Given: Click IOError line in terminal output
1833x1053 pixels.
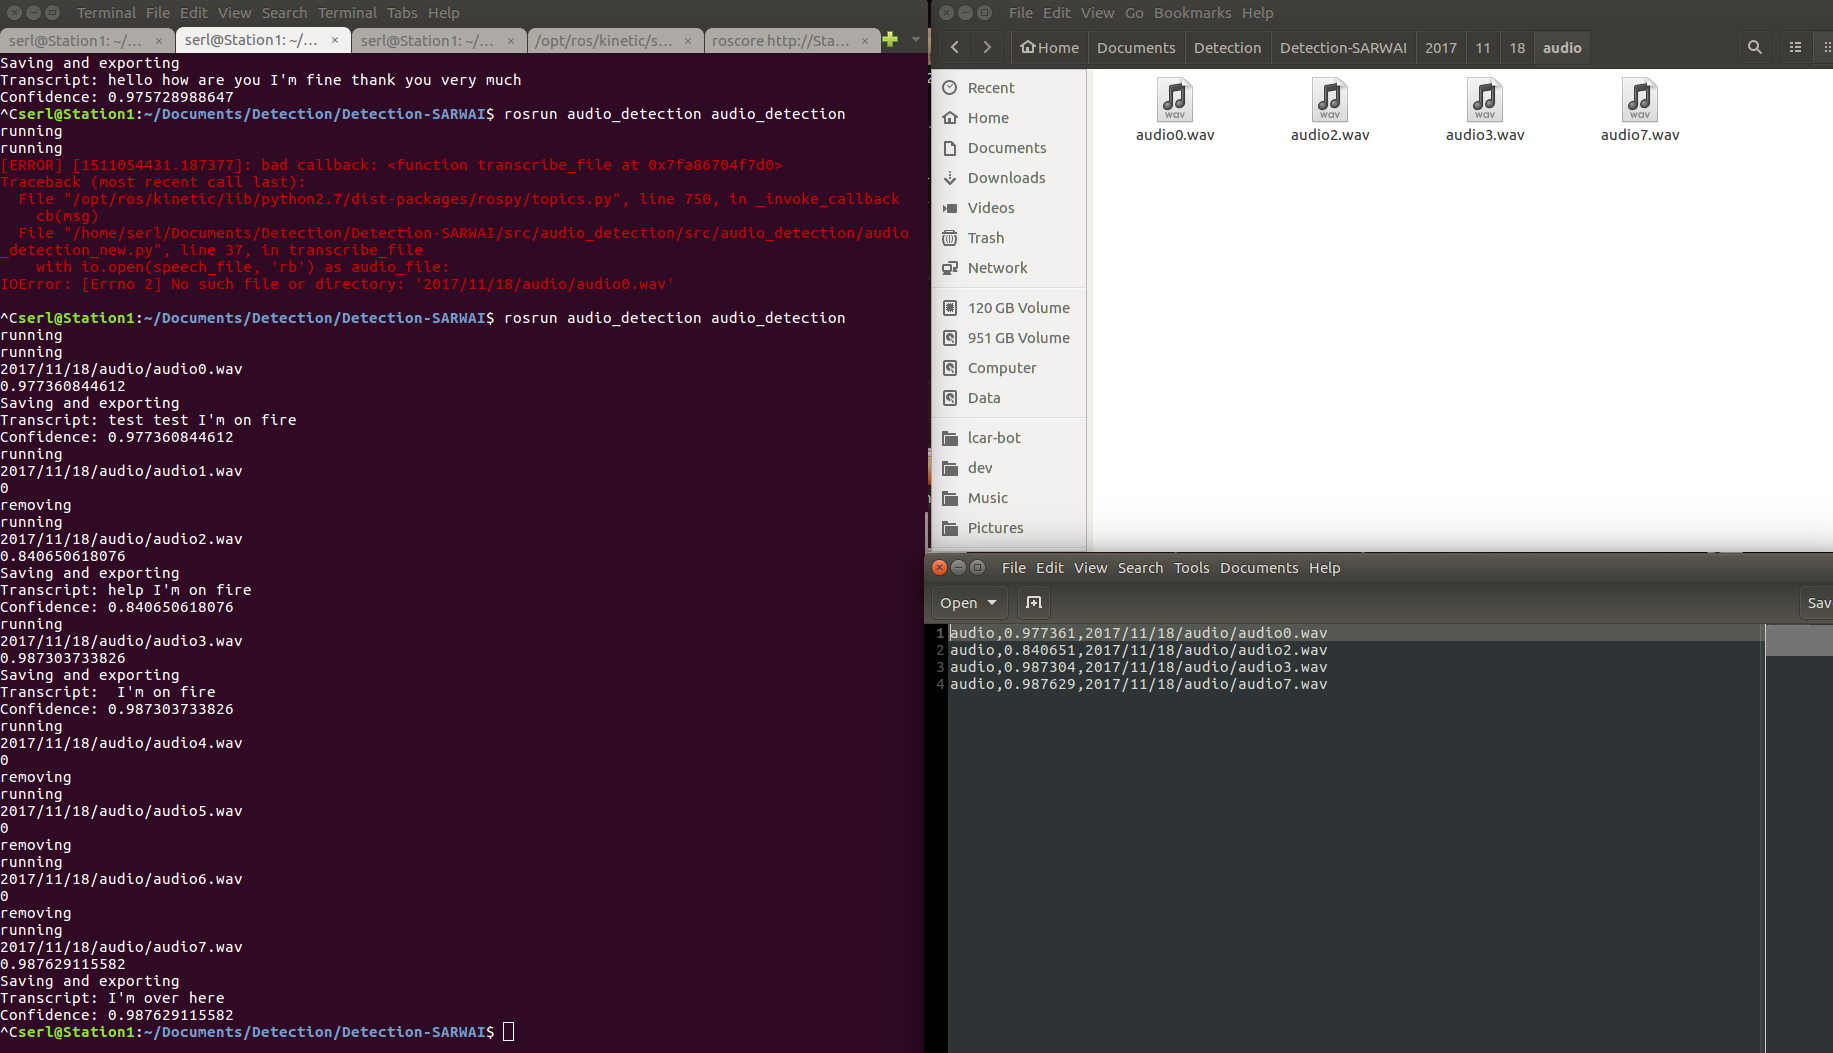Looking at the screenshot, I should pos(337,284).
